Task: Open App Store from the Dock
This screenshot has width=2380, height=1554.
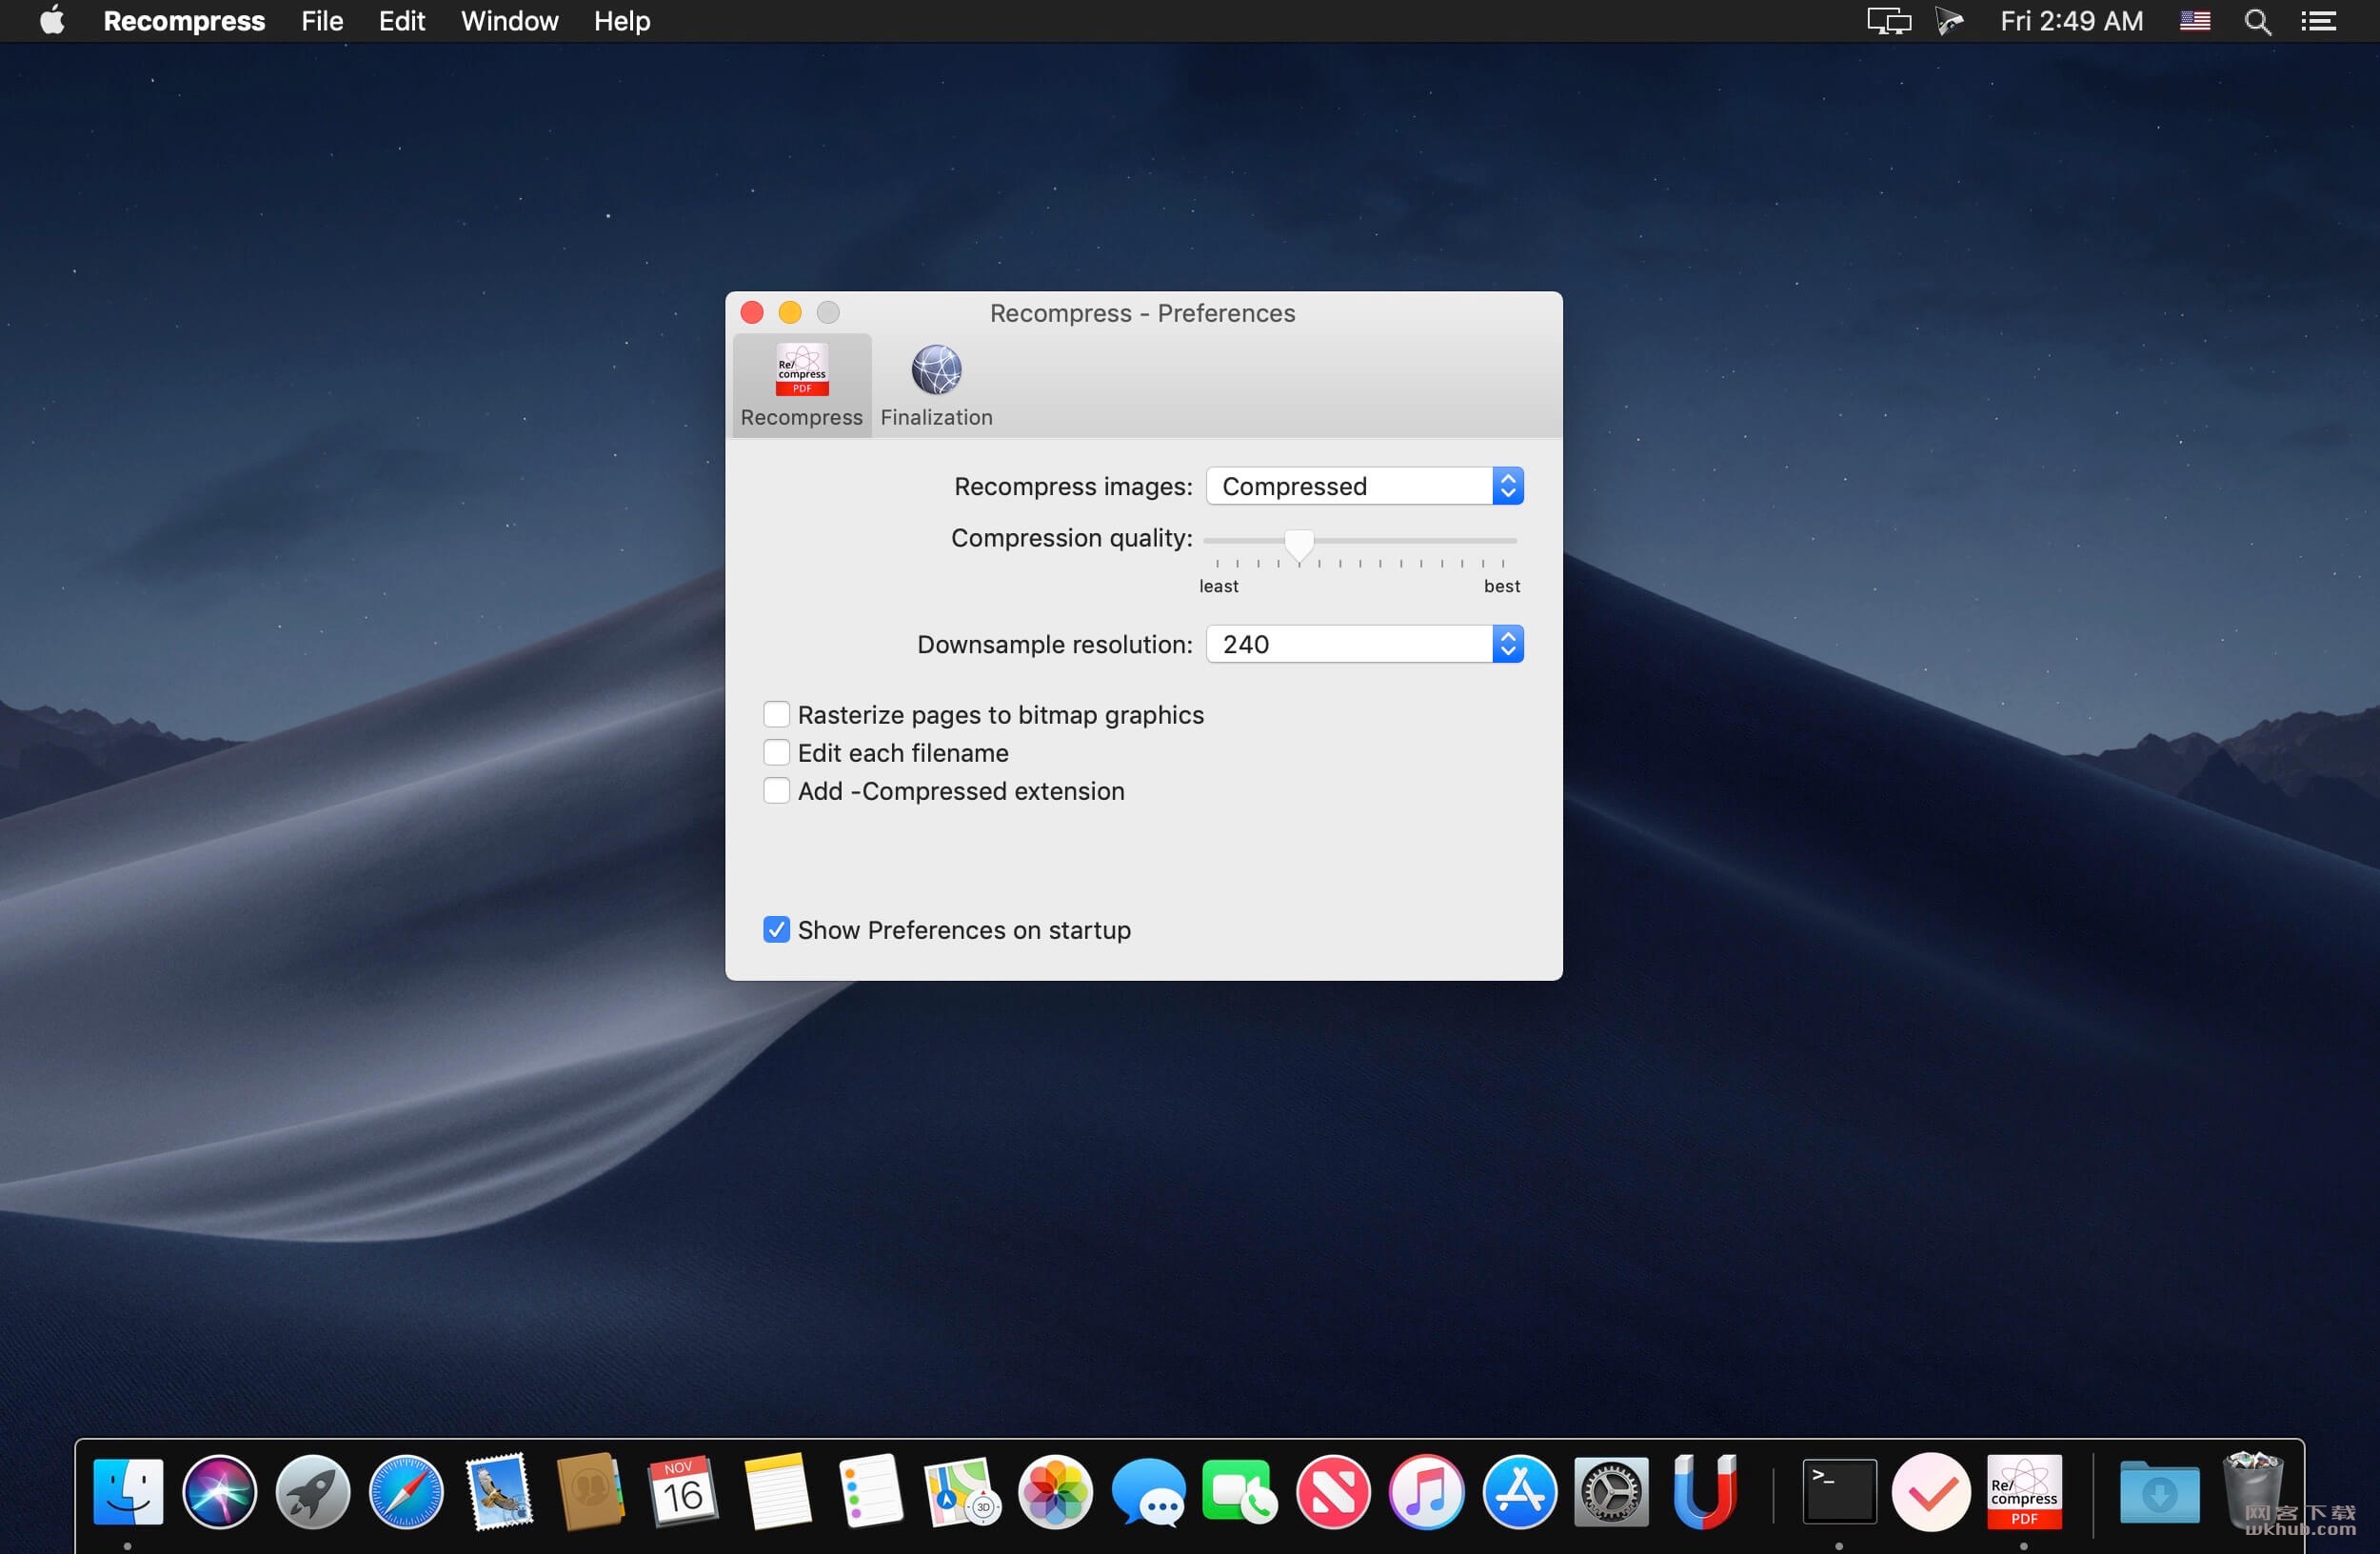Action: [1519, 1491]
